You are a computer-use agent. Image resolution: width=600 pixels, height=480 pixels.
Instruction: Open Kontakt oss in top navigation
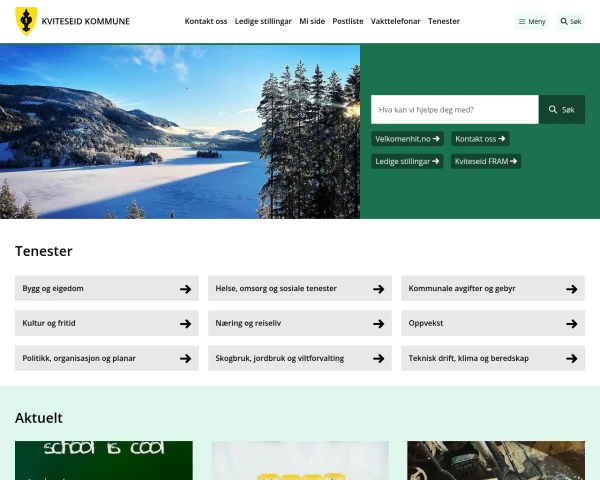[x=206, y=21]
